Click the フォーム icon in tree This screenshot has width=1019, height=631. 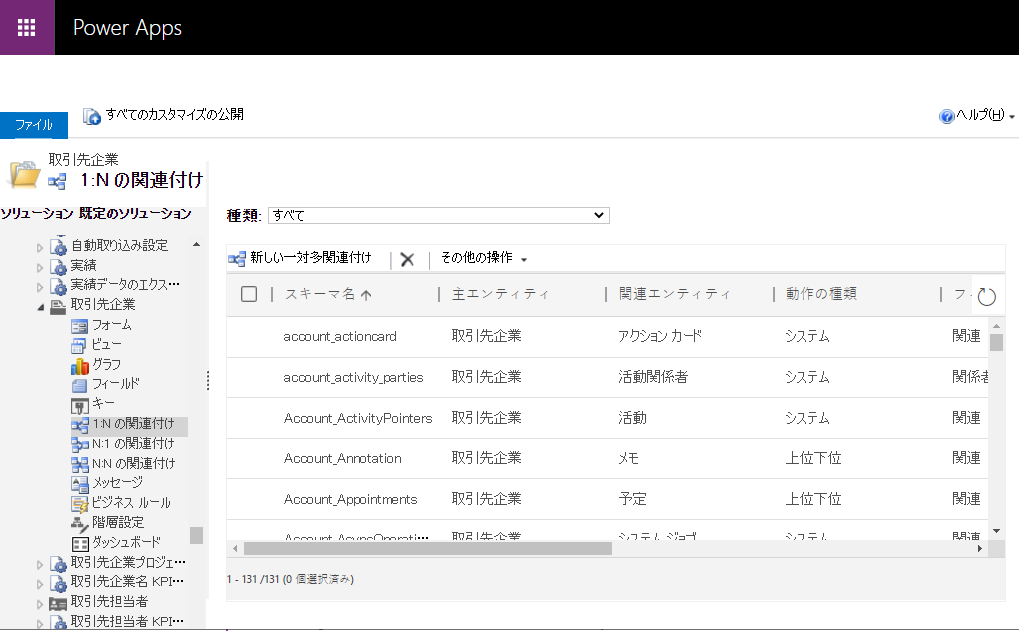[80, 325]
